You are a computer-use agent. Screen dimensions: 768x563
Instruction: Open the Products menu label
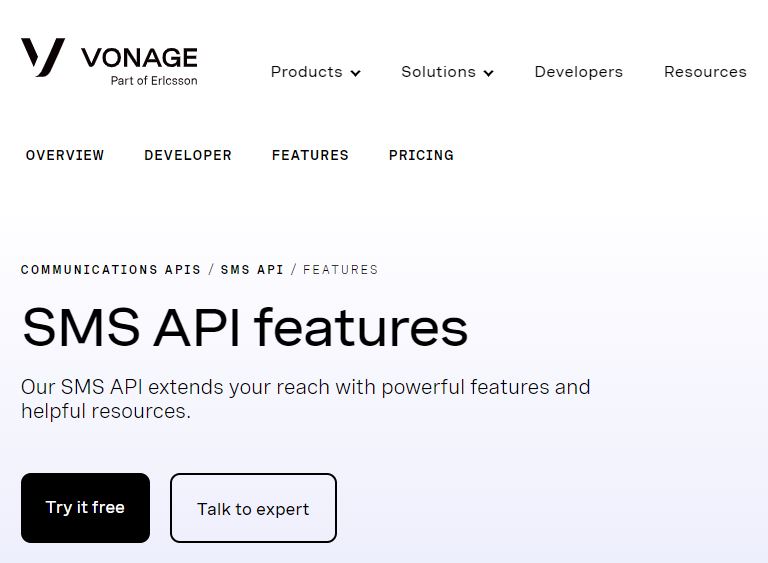[306, 72]
